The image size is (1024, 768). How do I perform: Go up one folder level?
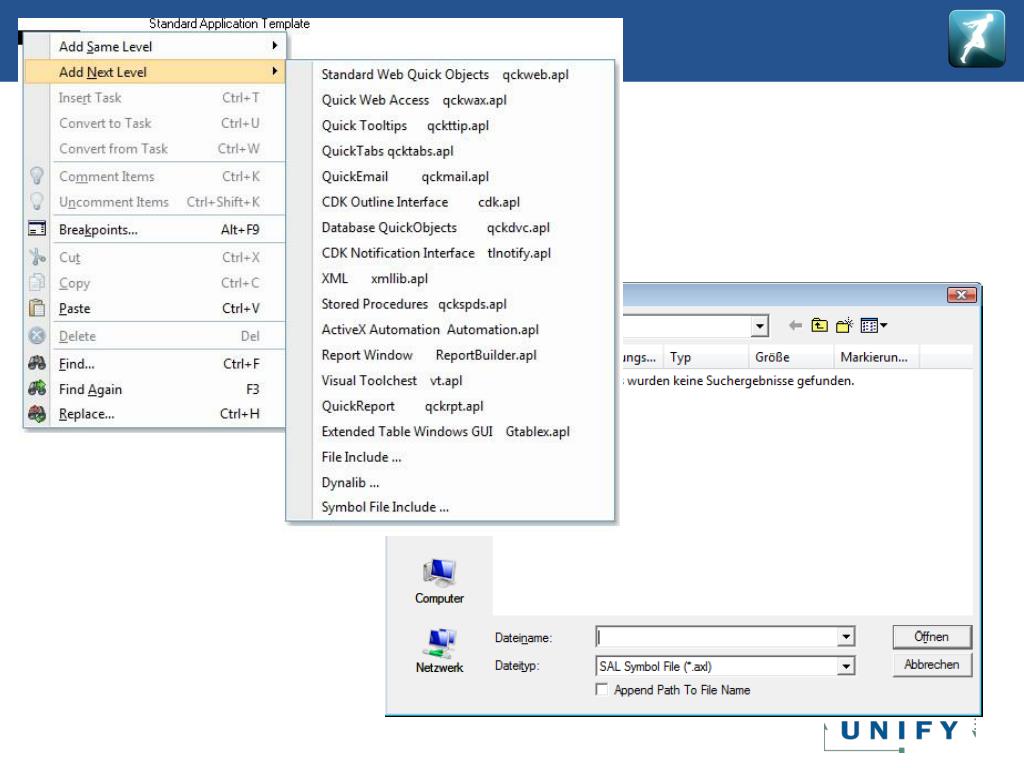coord(819,325)
